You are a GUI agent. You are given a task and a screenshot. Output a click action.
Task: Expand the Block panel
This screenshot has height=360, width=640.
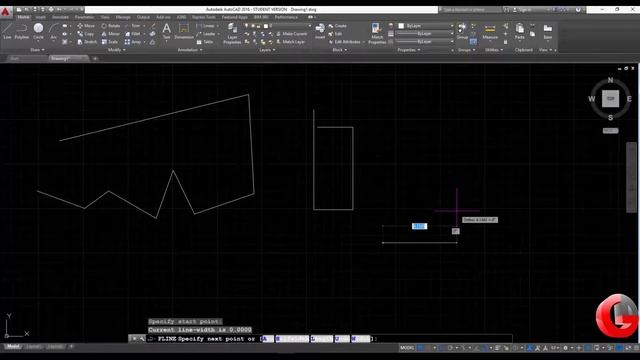(x=339, y=50)
